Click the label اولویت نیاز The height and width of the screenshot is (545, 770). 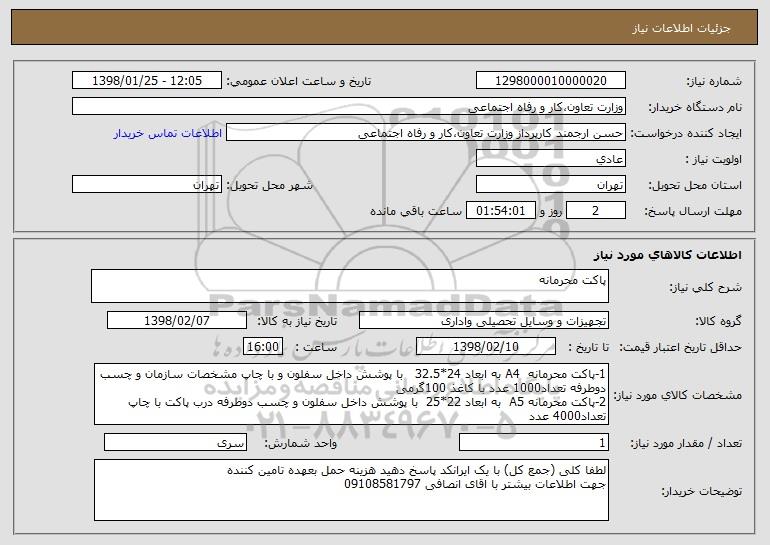(x=714, y=160)
